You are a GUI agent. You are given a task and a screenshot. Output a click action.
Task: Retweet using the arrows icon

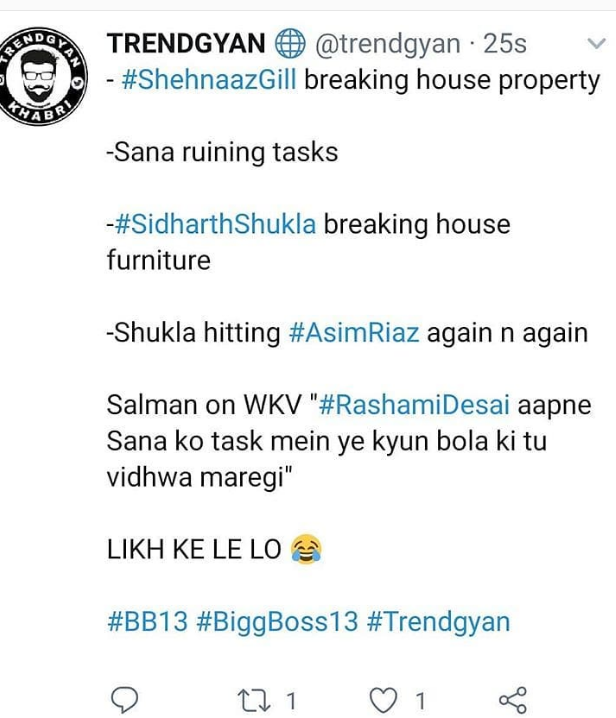pyautogui.click(x=254, y=701)
